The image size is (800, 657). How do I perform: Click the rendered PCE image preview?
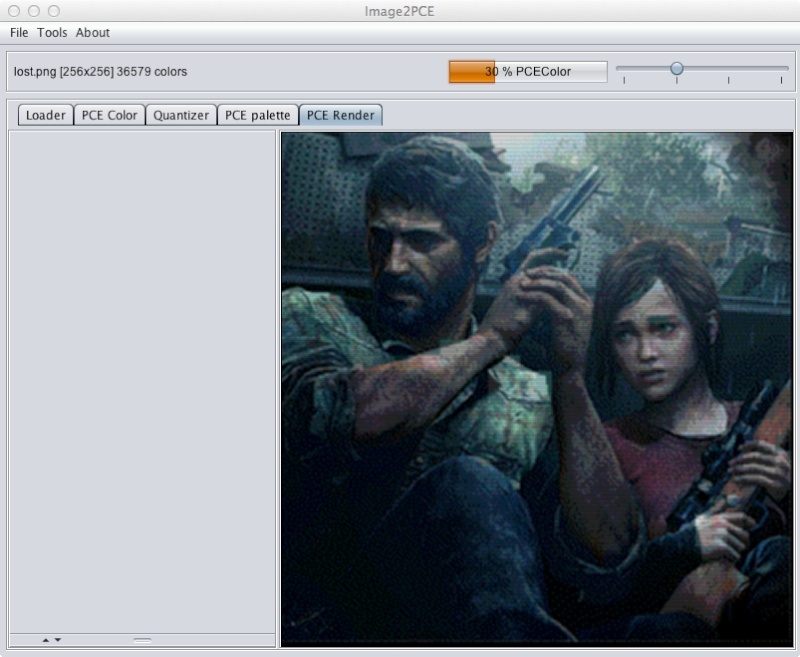click(537, 389)
